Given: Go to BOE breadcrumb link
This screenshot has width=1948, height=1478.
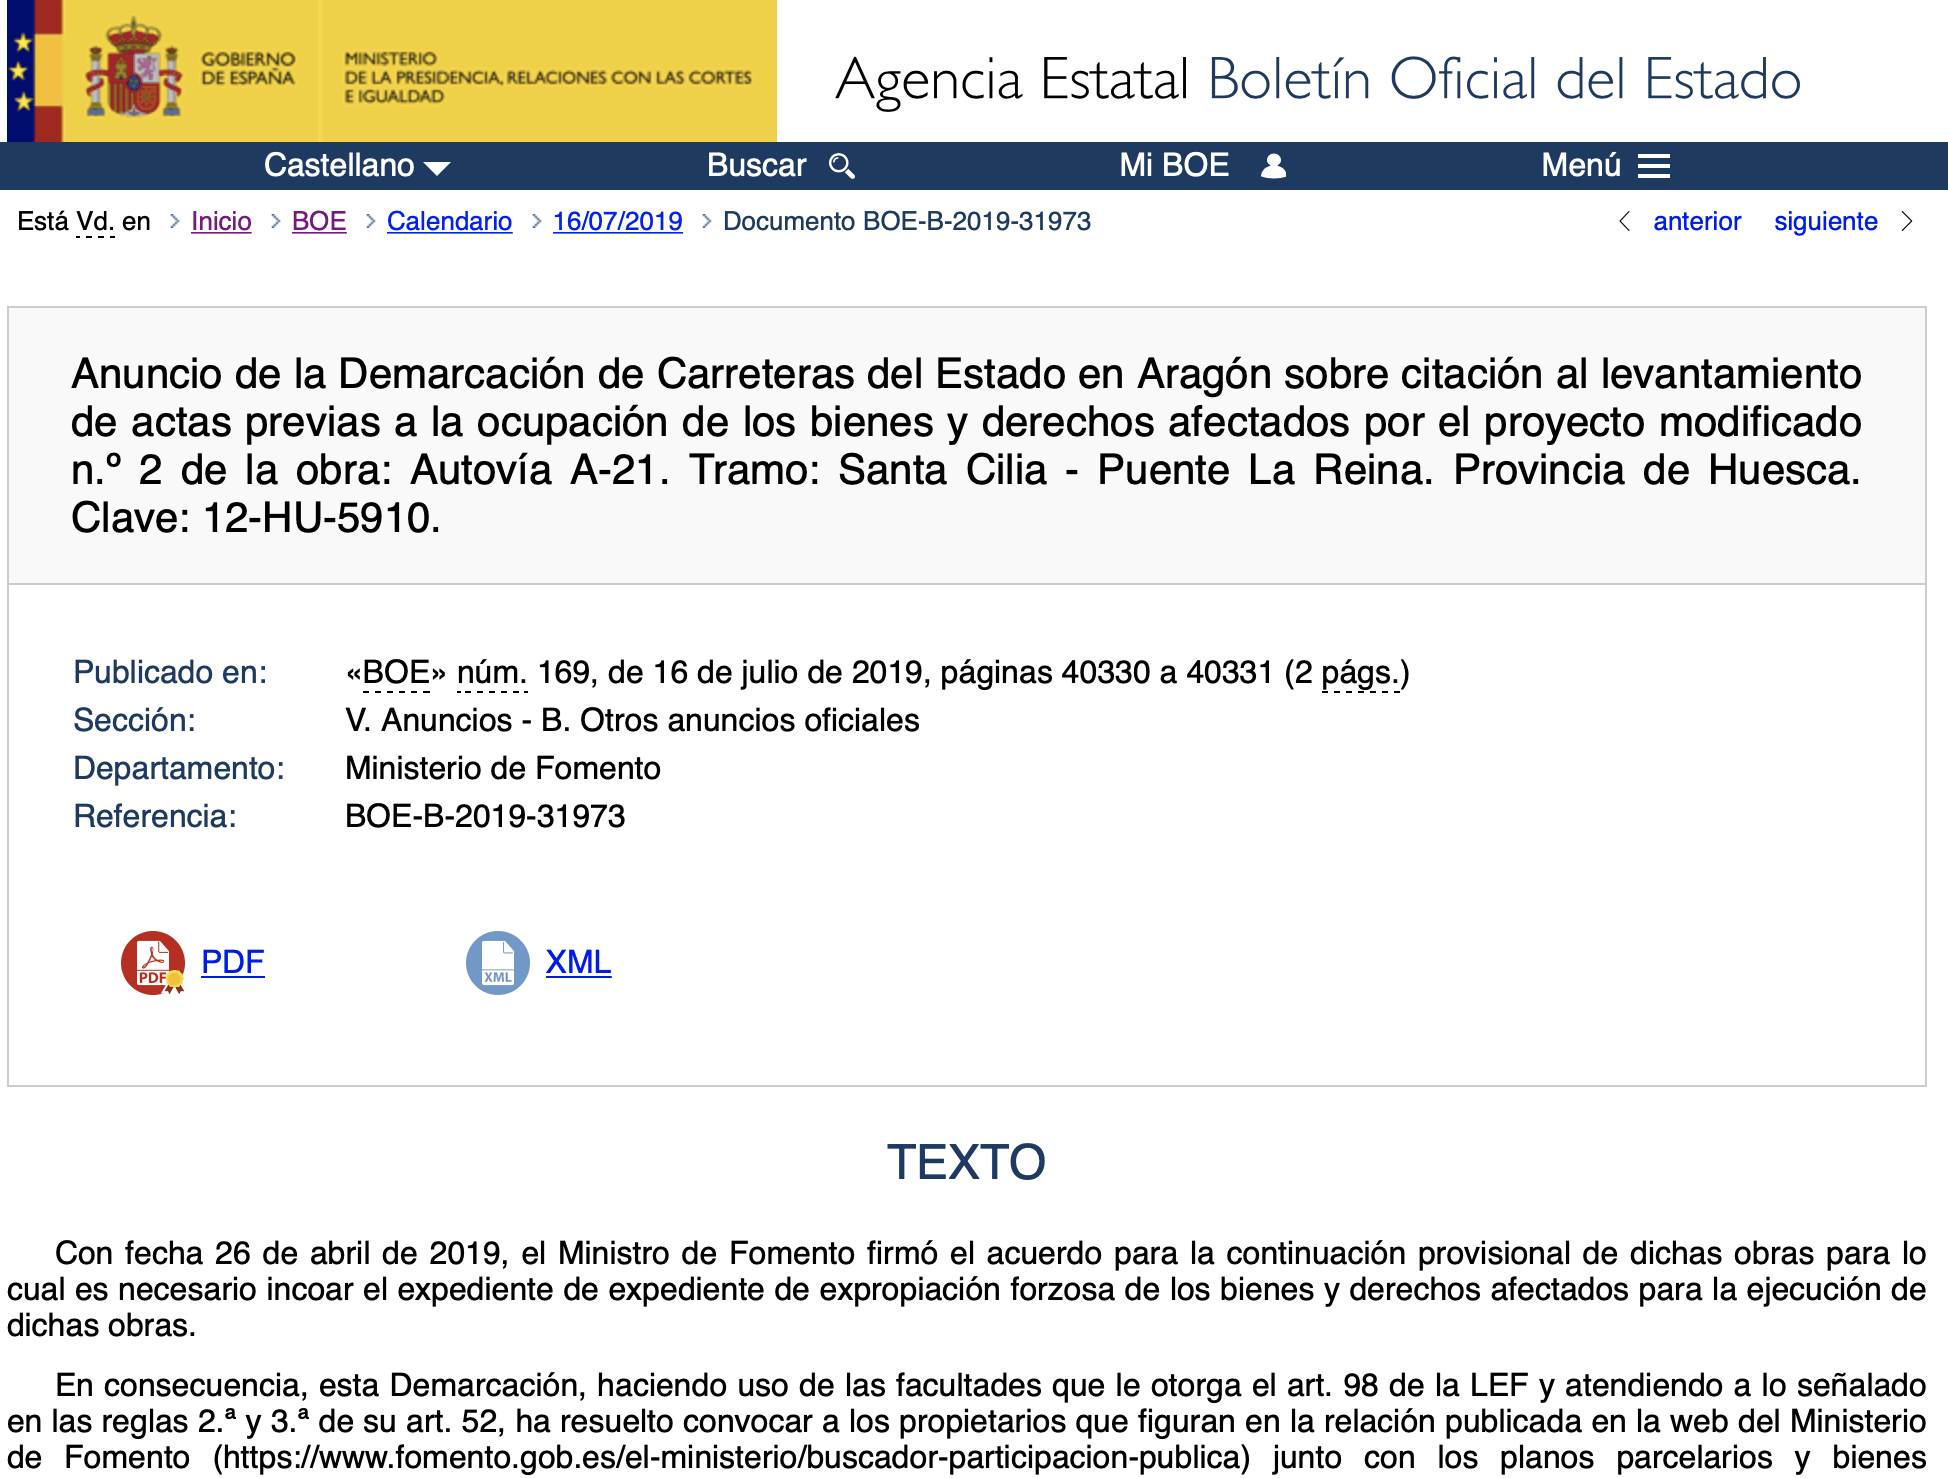Looking at the screenshot, I should (x=319, y=221).
